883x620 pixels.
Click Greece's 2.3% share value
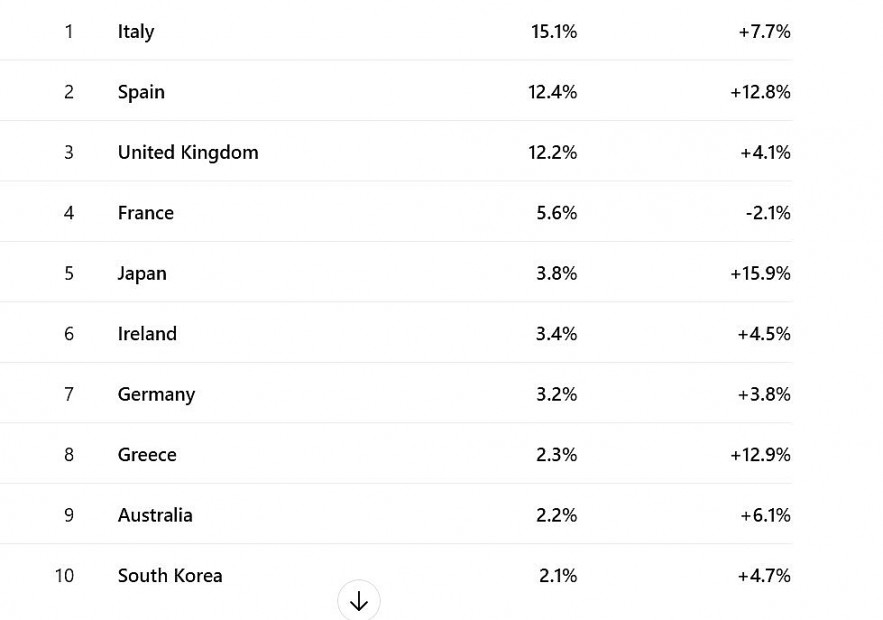556,454
